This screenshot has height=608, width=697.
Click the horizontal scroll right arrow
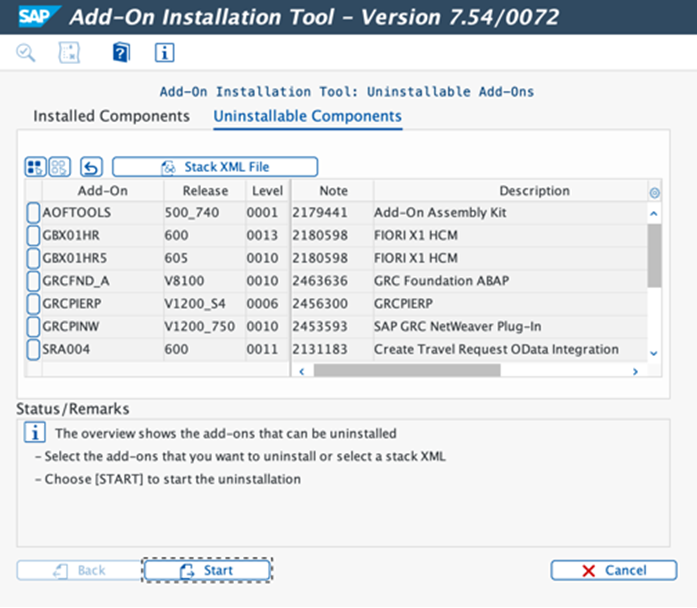[635, 371]
